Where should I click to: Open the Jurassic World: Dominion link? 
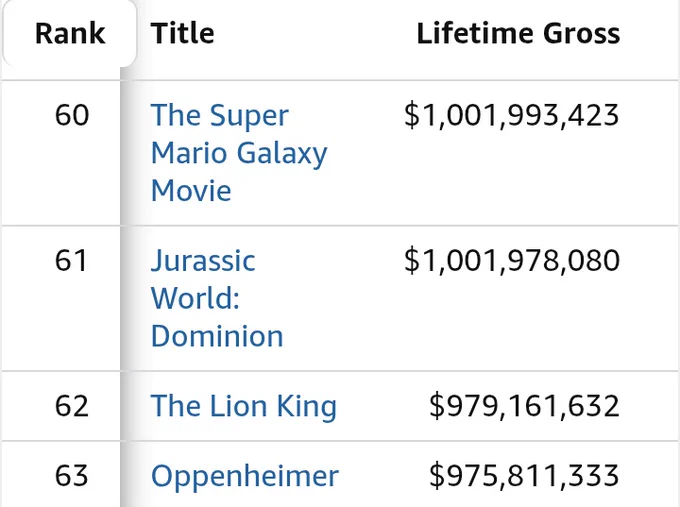217,298
